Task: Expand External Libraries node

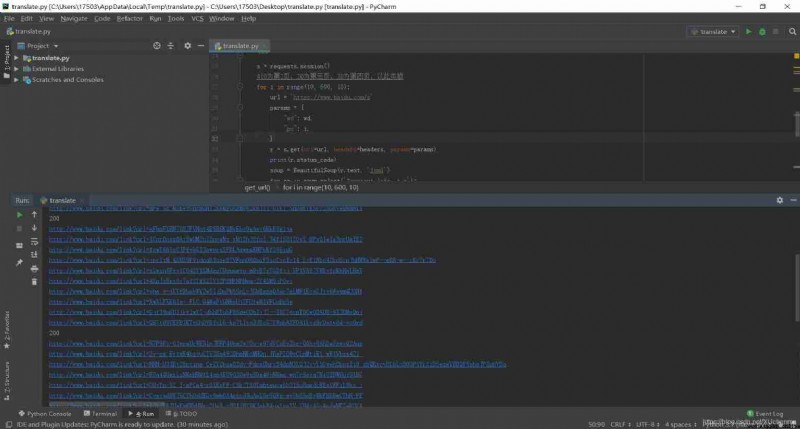Action: click(x=16, y=69)
